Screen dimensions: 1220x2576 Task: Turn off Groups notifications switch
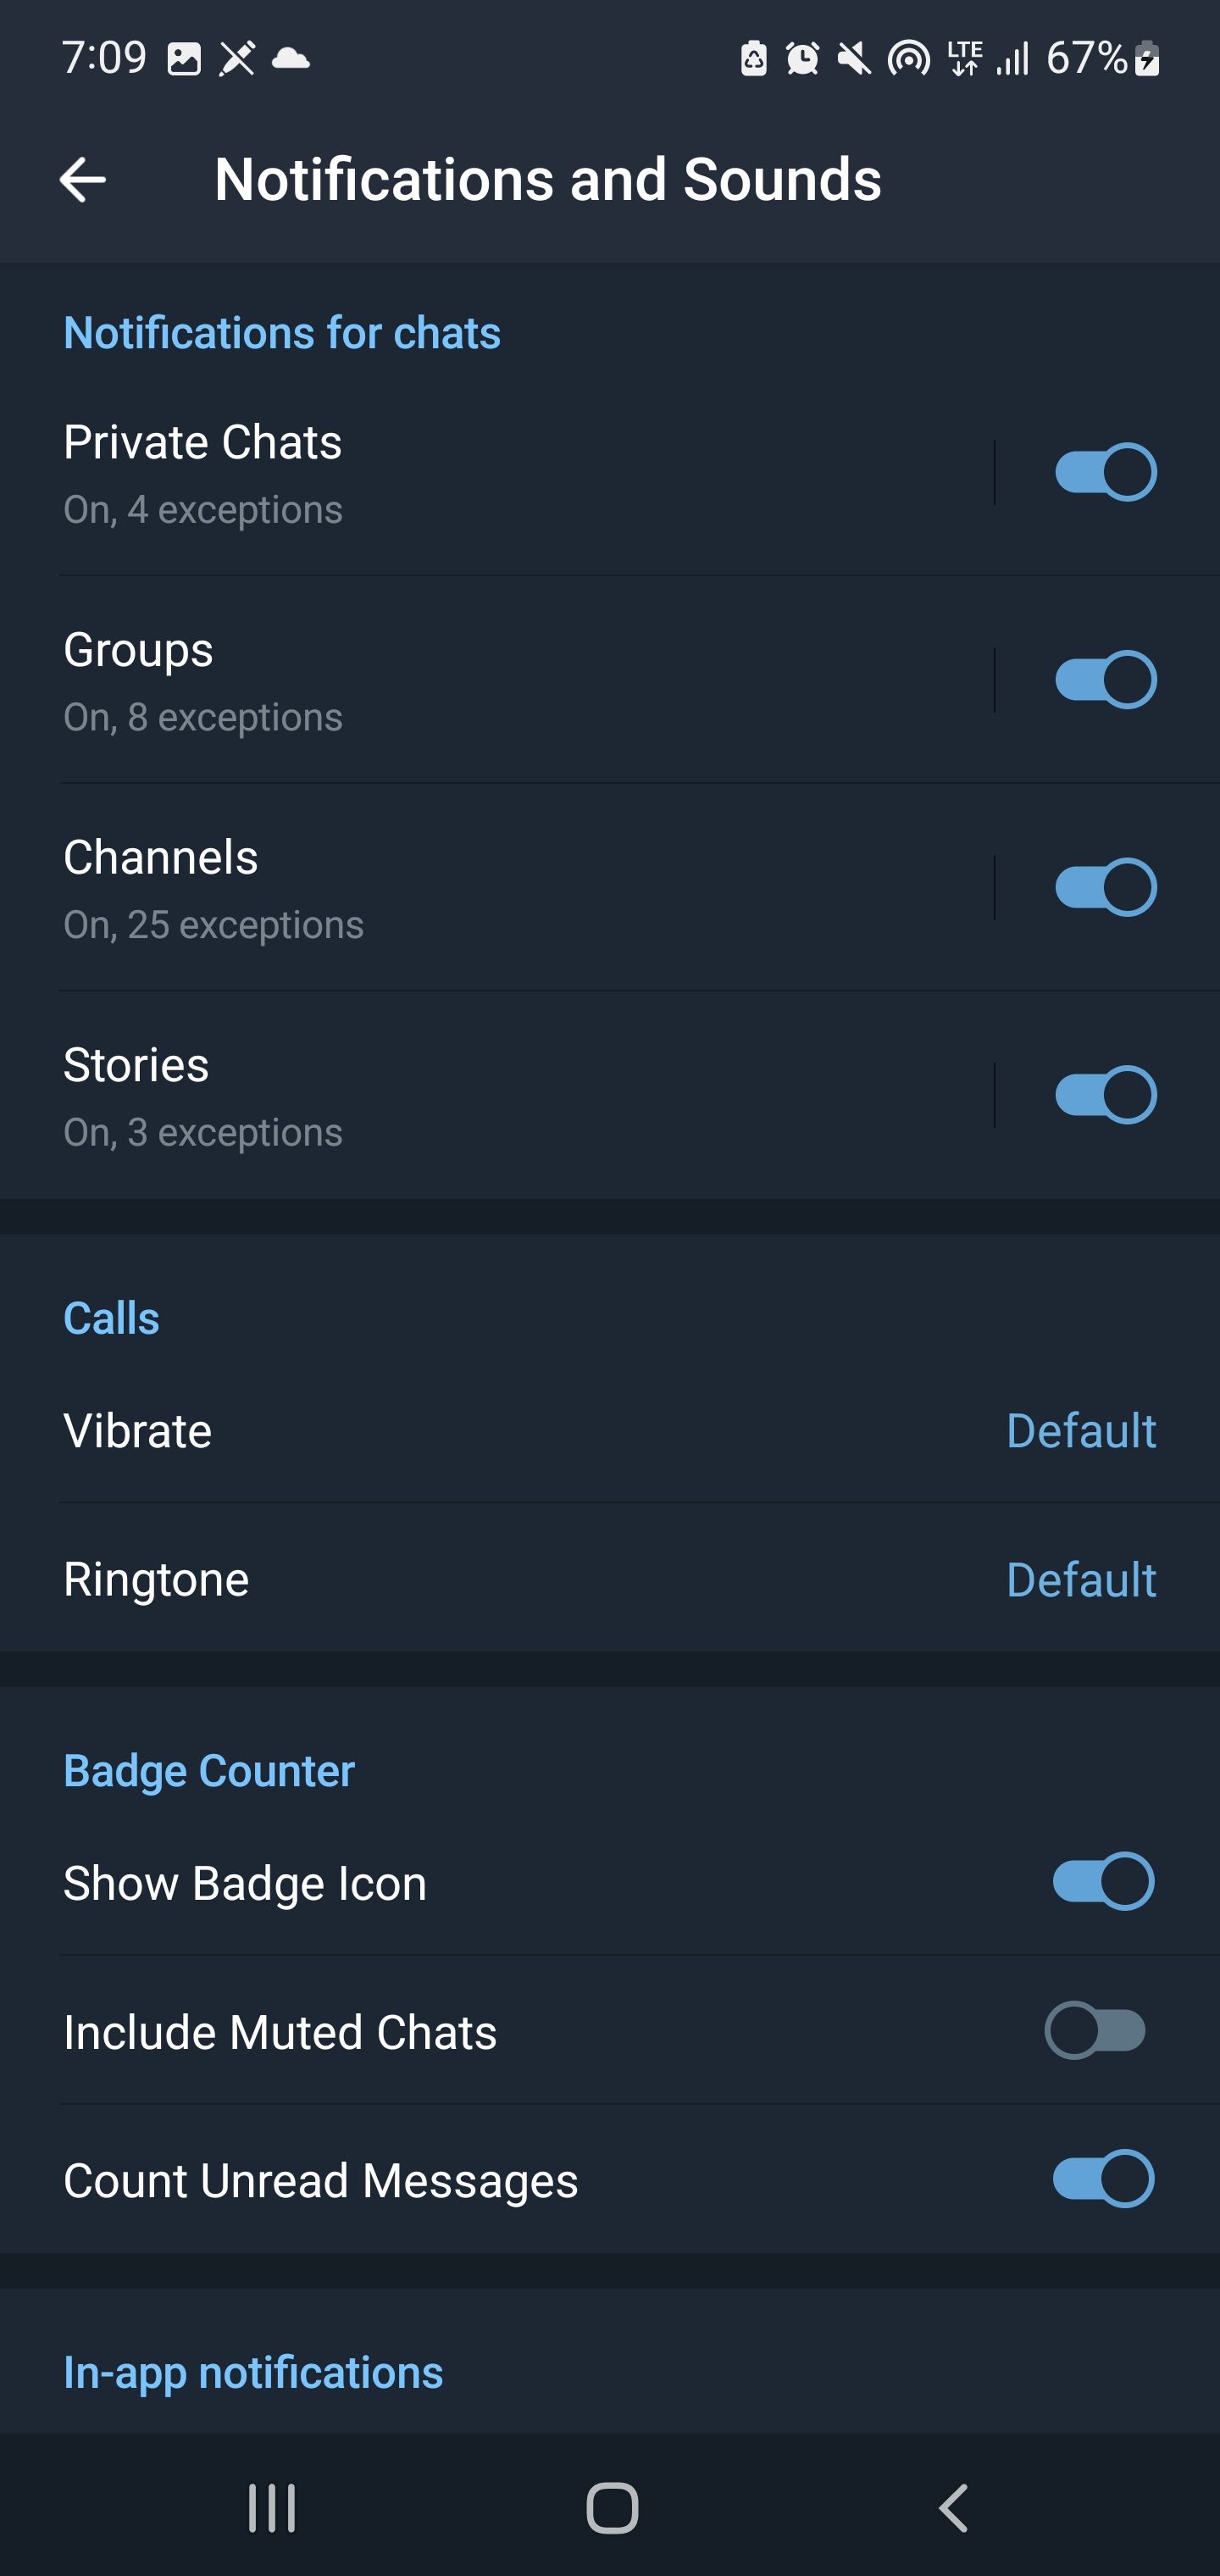pyautogui.click(x=1105, y=680)
